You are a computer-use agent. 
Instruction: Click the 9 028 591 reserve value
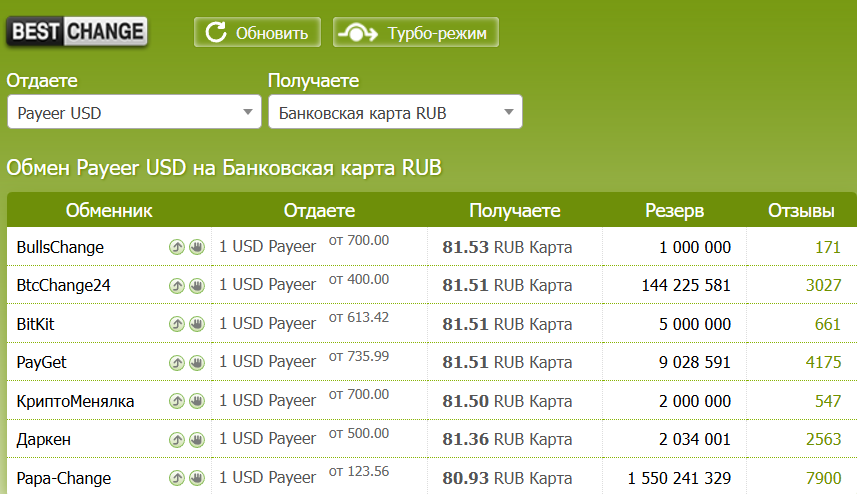tap(695, 363)
